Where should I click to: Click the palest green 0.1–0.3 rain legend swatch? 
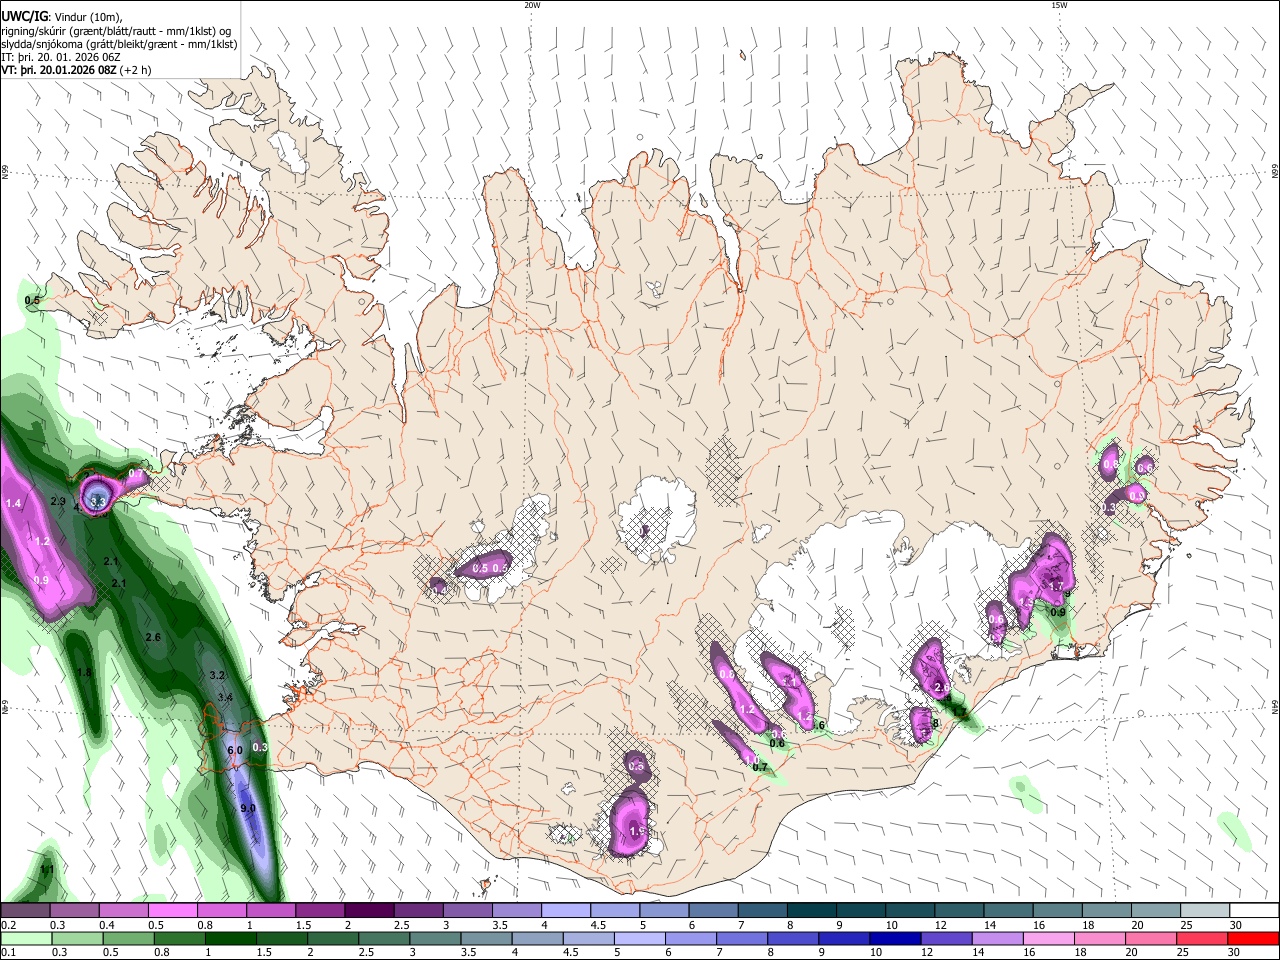[x=25, y=938]
